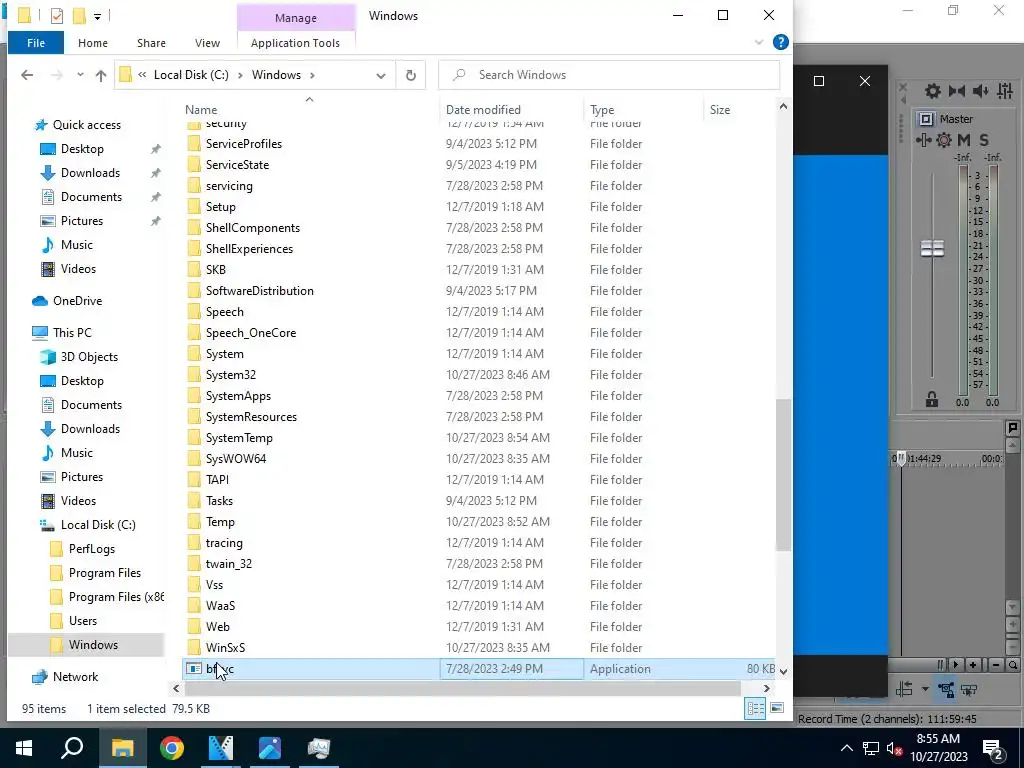Screen dimensions: 1024x768
Task: Toggle auto ripple icon in timeline toolbar
Action: click(x=904, y=689)
